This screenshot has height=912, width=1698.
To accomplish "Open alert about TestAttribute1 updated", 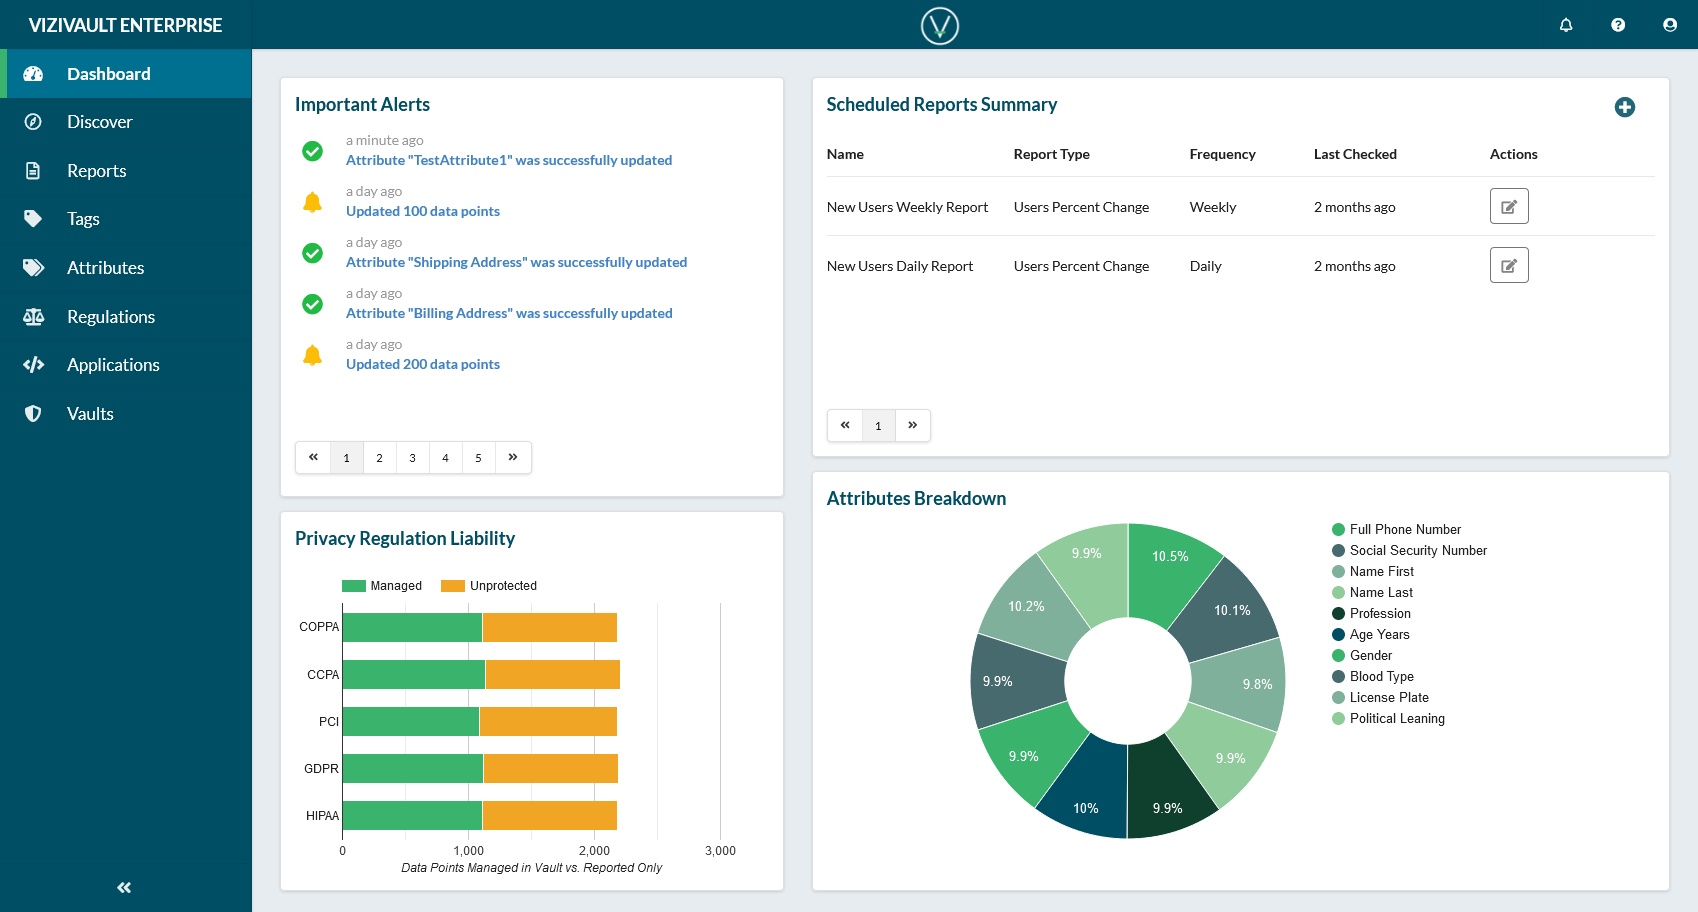I will [509, 160].
